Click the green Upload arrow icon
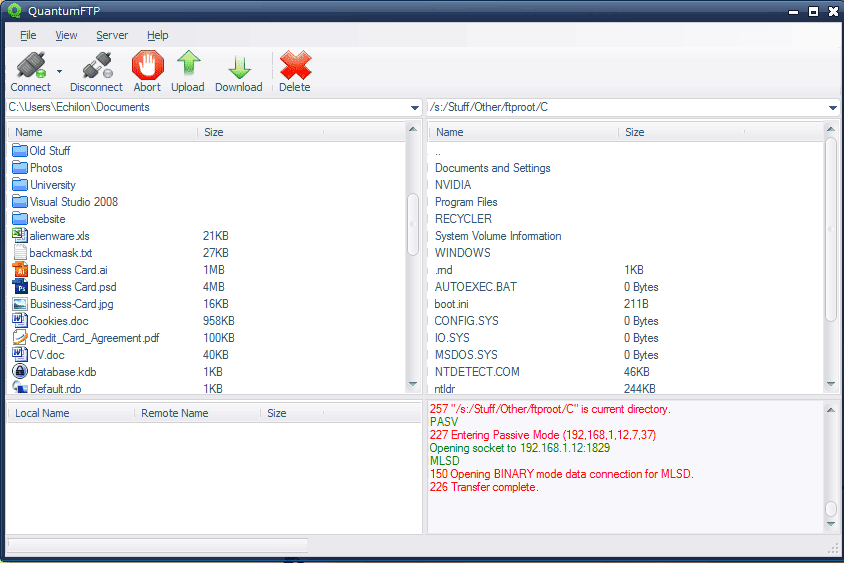 (x=188, y=66)
